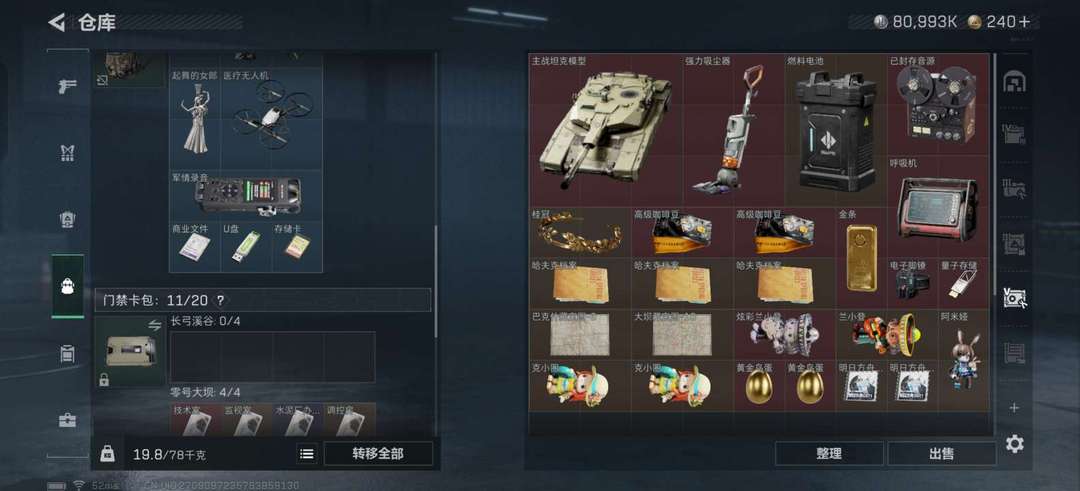Click the 转移全部 button
The width and height of the screenshot is (1080, 491).
(378, 454)
